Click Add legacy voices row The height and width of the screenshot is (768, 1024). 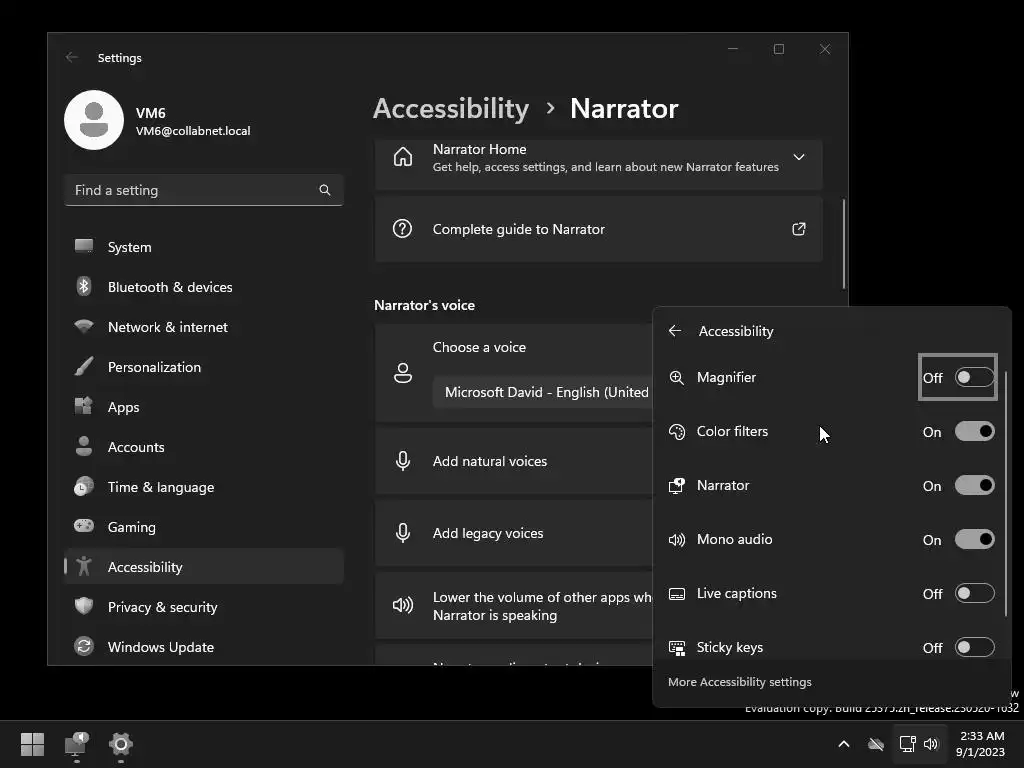click(514, 533)
